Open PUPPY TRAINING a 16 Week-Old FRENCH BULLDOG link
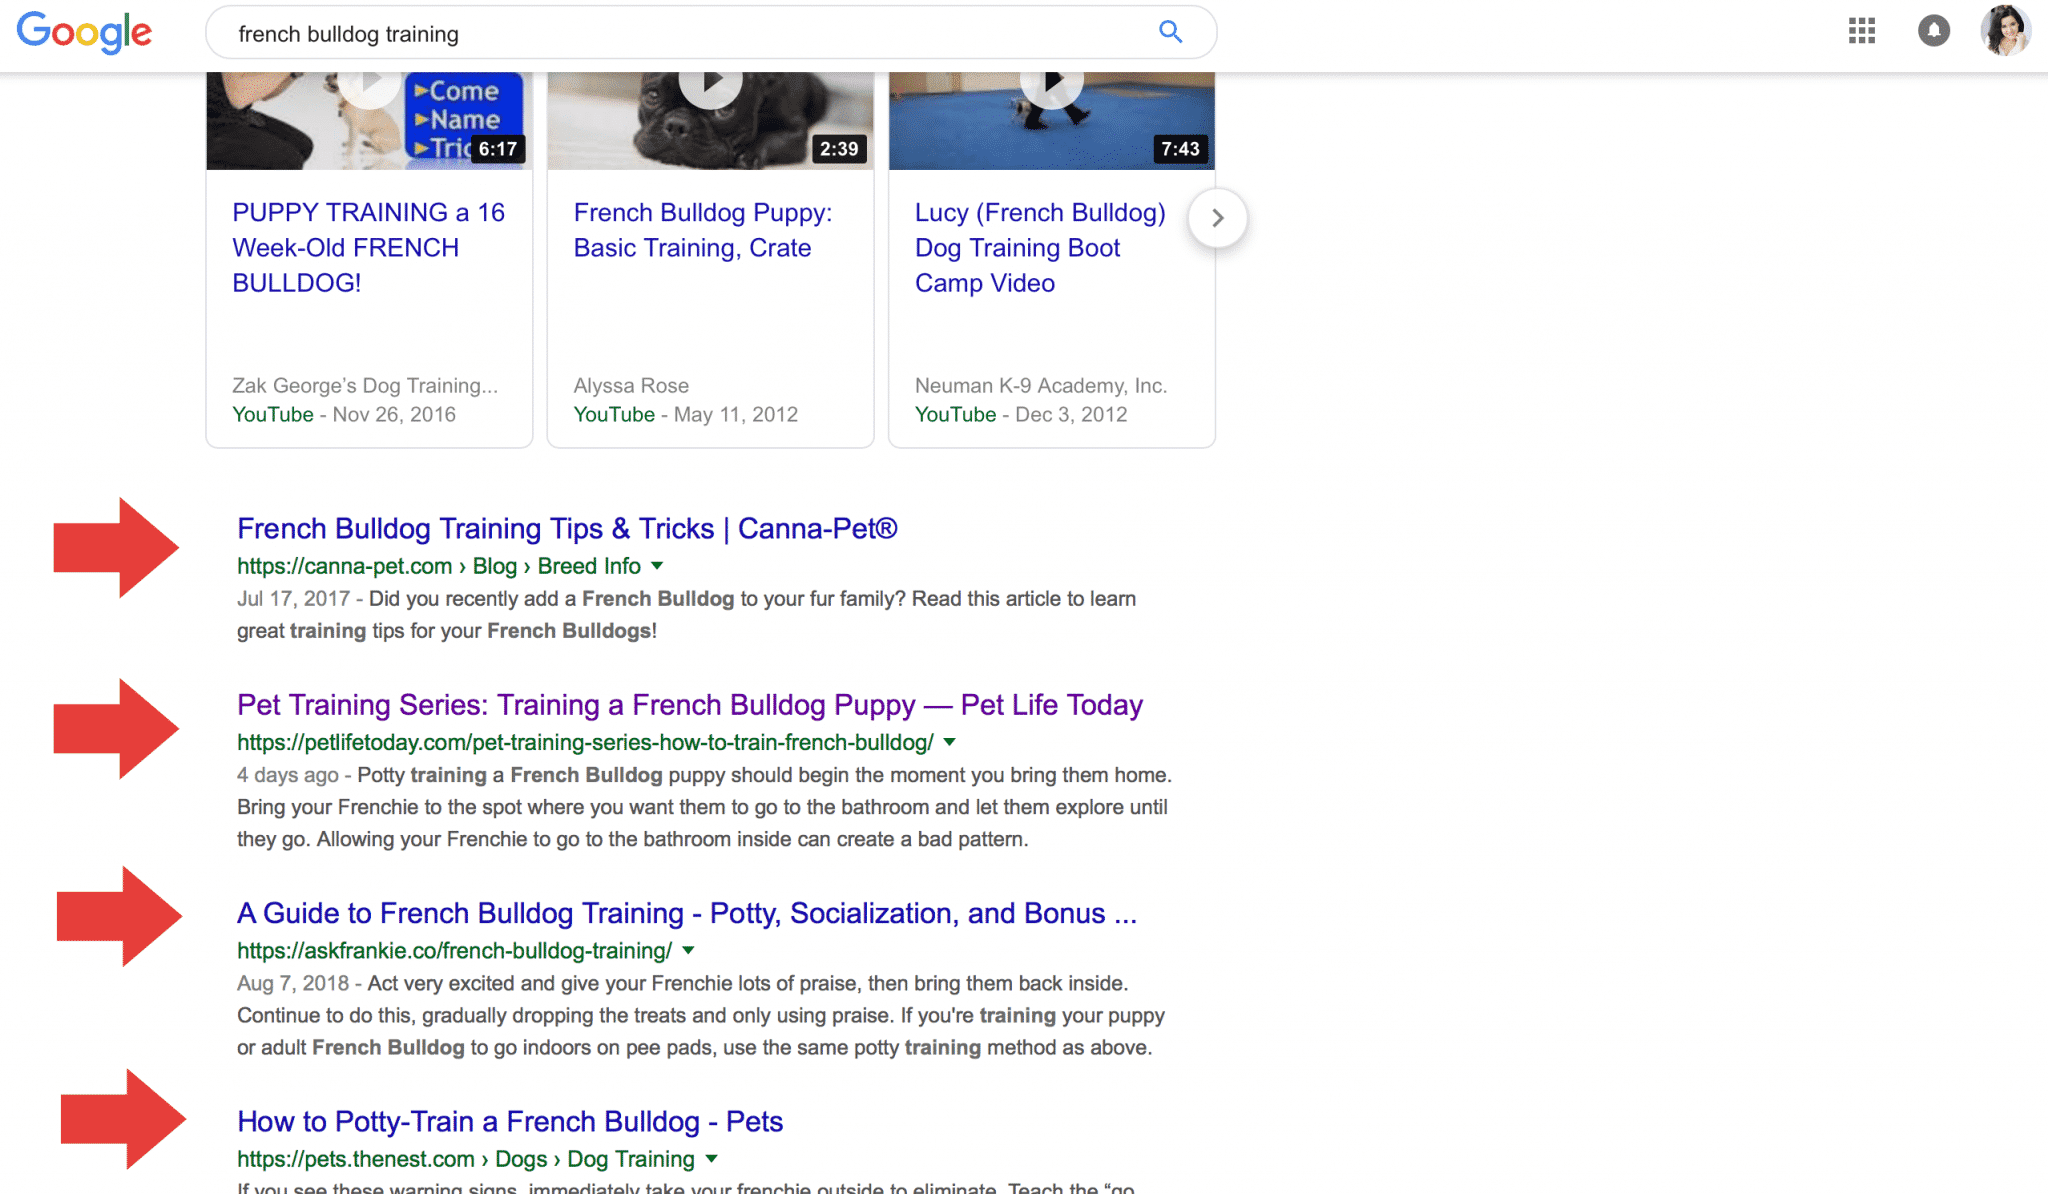The width and height of the screenshot is (2048, 1194). 368,248
